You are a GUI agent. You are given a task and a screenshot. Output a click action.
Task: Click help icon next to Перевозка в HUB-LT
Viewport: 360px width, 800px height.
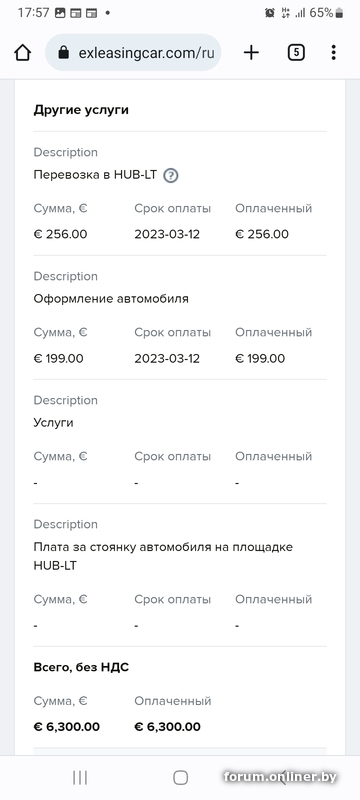[171, 176]
